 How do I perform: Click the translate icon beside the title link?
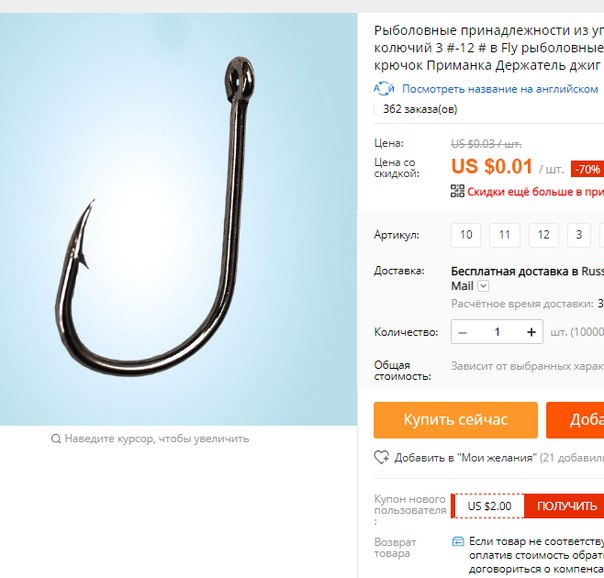tap(384, 89)
